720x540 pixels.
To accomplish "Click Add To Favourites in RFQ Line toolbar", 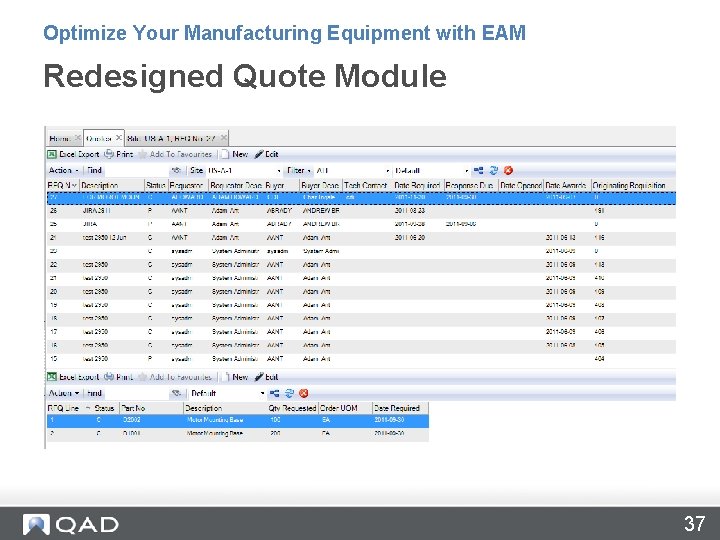I will click(175, 377).
